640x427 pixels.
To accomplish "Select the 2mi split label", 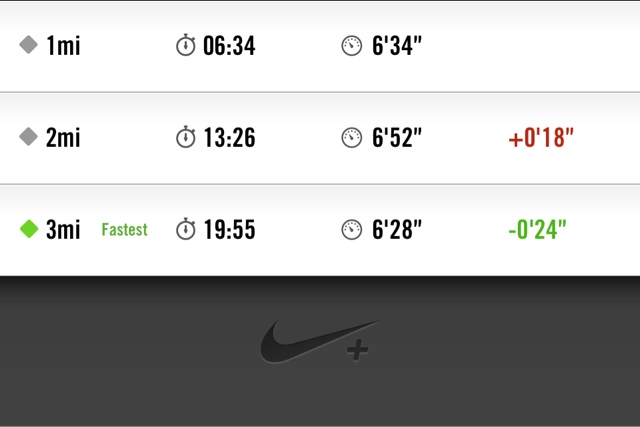I will click(63, 137).
